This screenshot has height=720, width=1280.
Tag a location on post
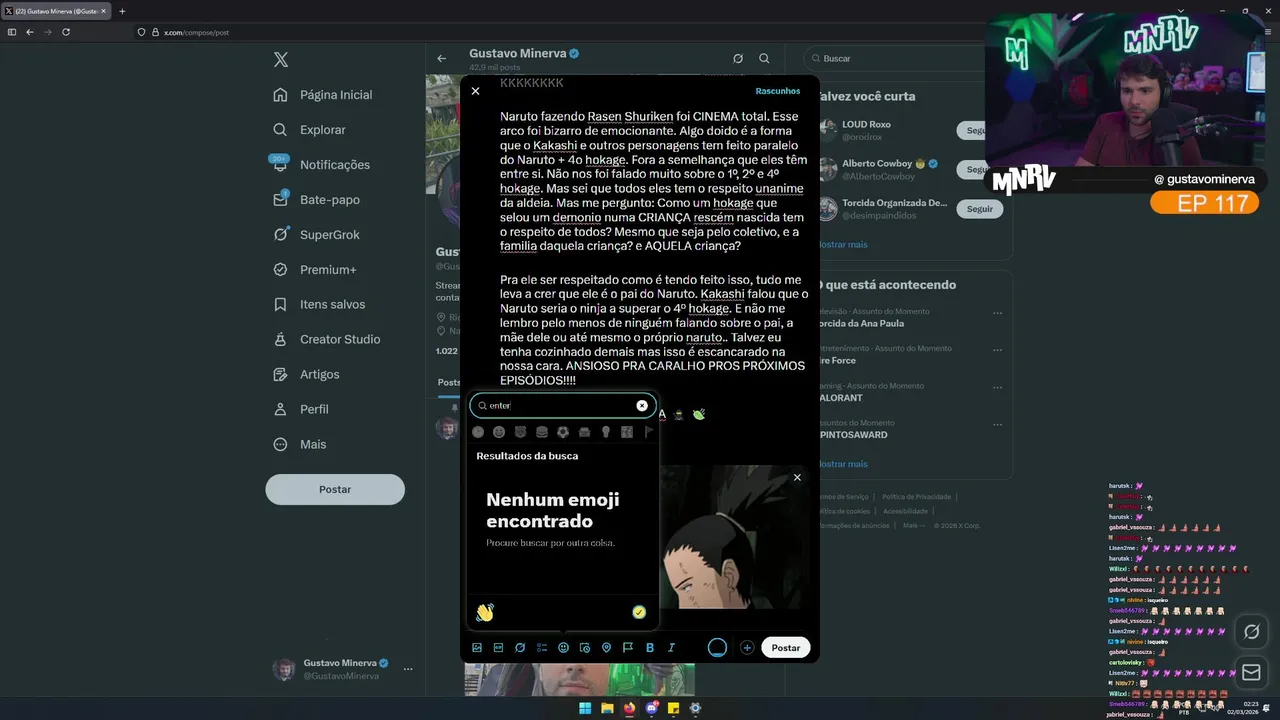click(606, 648)
